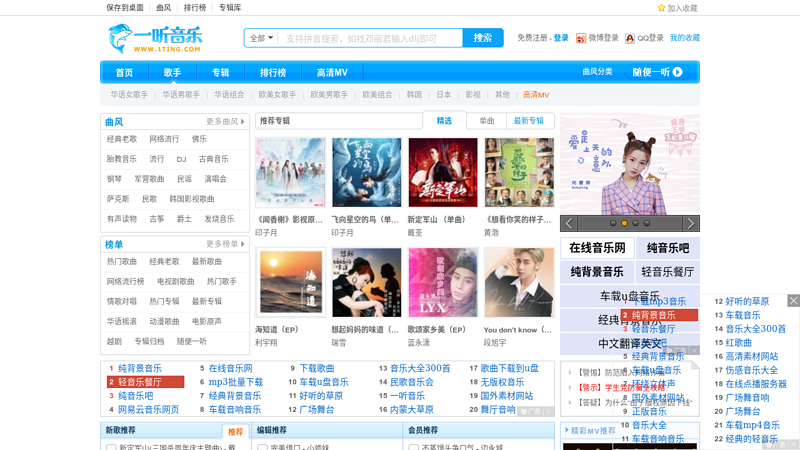
Task: Click the 搜索 button
Action: click(x=483, y=38)
